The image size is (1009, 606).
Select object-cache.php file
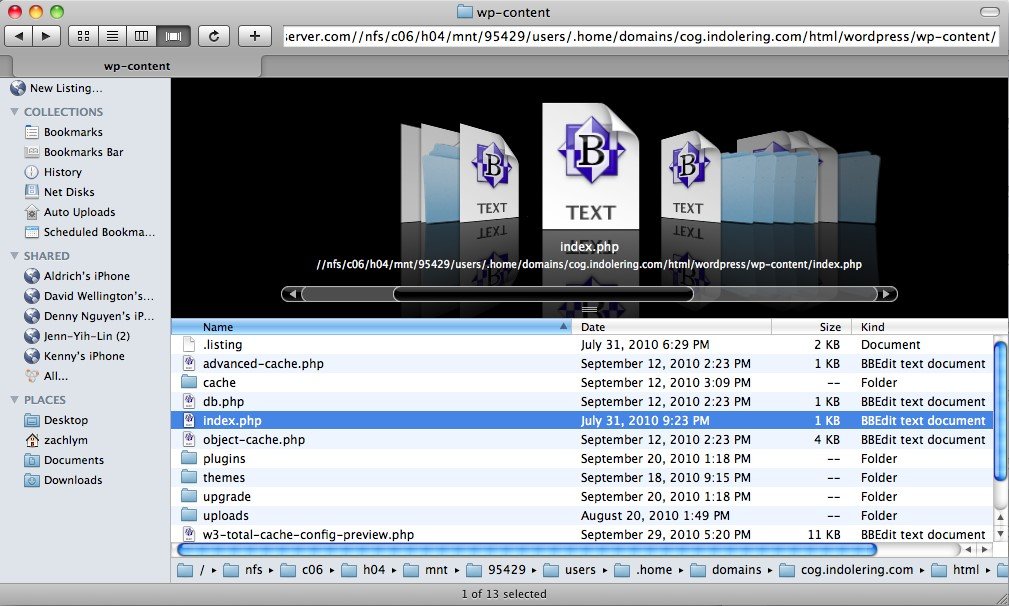tap(582, 439)
